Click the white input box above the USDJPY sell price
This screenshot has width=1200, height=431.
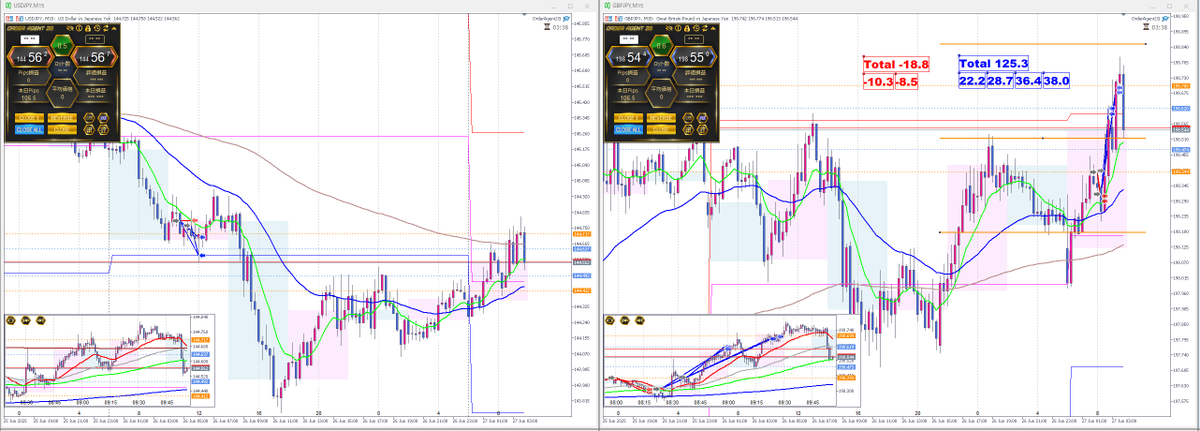coord(30,40)
